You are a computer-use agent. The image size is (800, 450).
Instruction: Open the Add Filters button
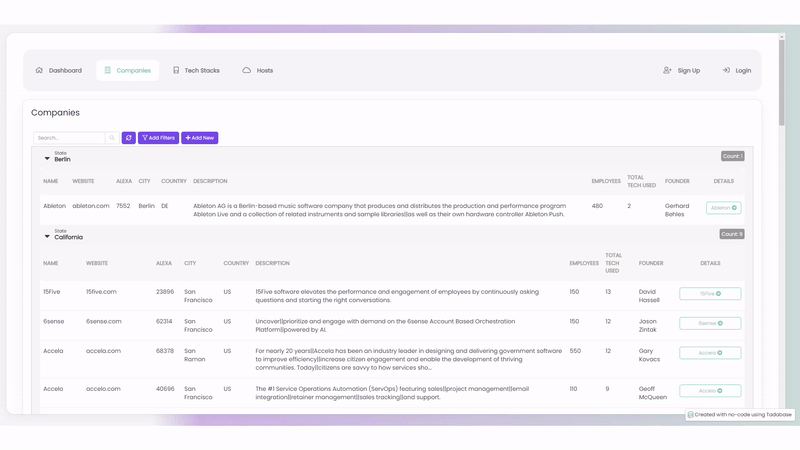tap(158, 138)
